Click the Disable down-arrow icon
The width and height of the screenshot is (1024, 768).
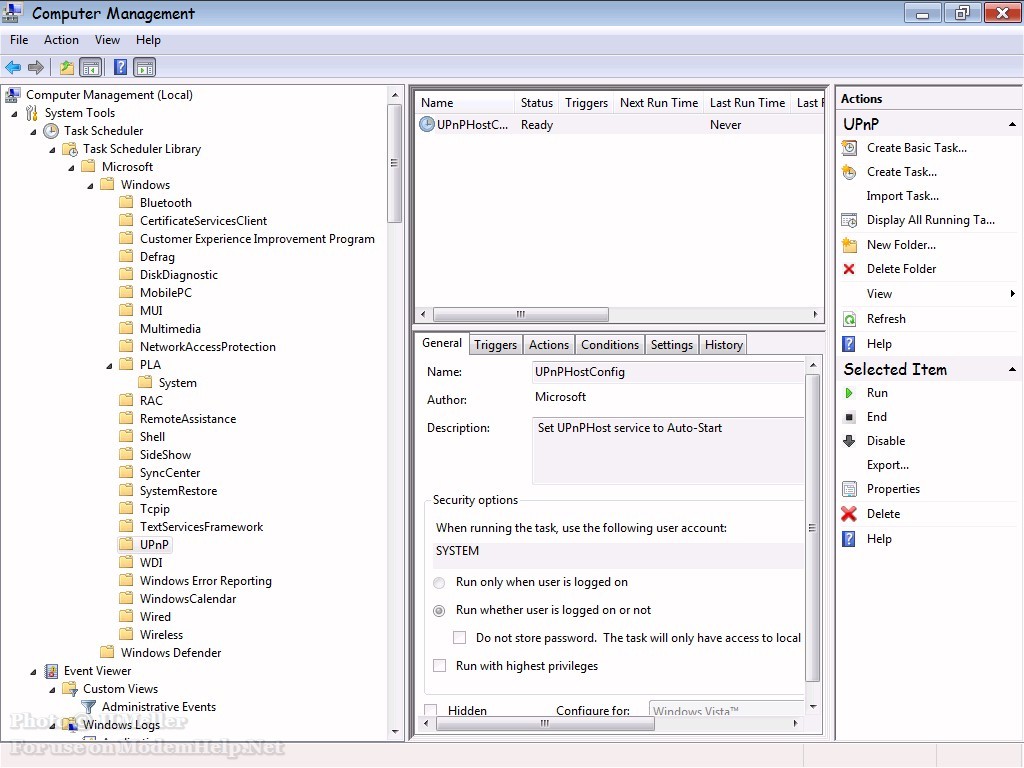(x=849, y=441)
